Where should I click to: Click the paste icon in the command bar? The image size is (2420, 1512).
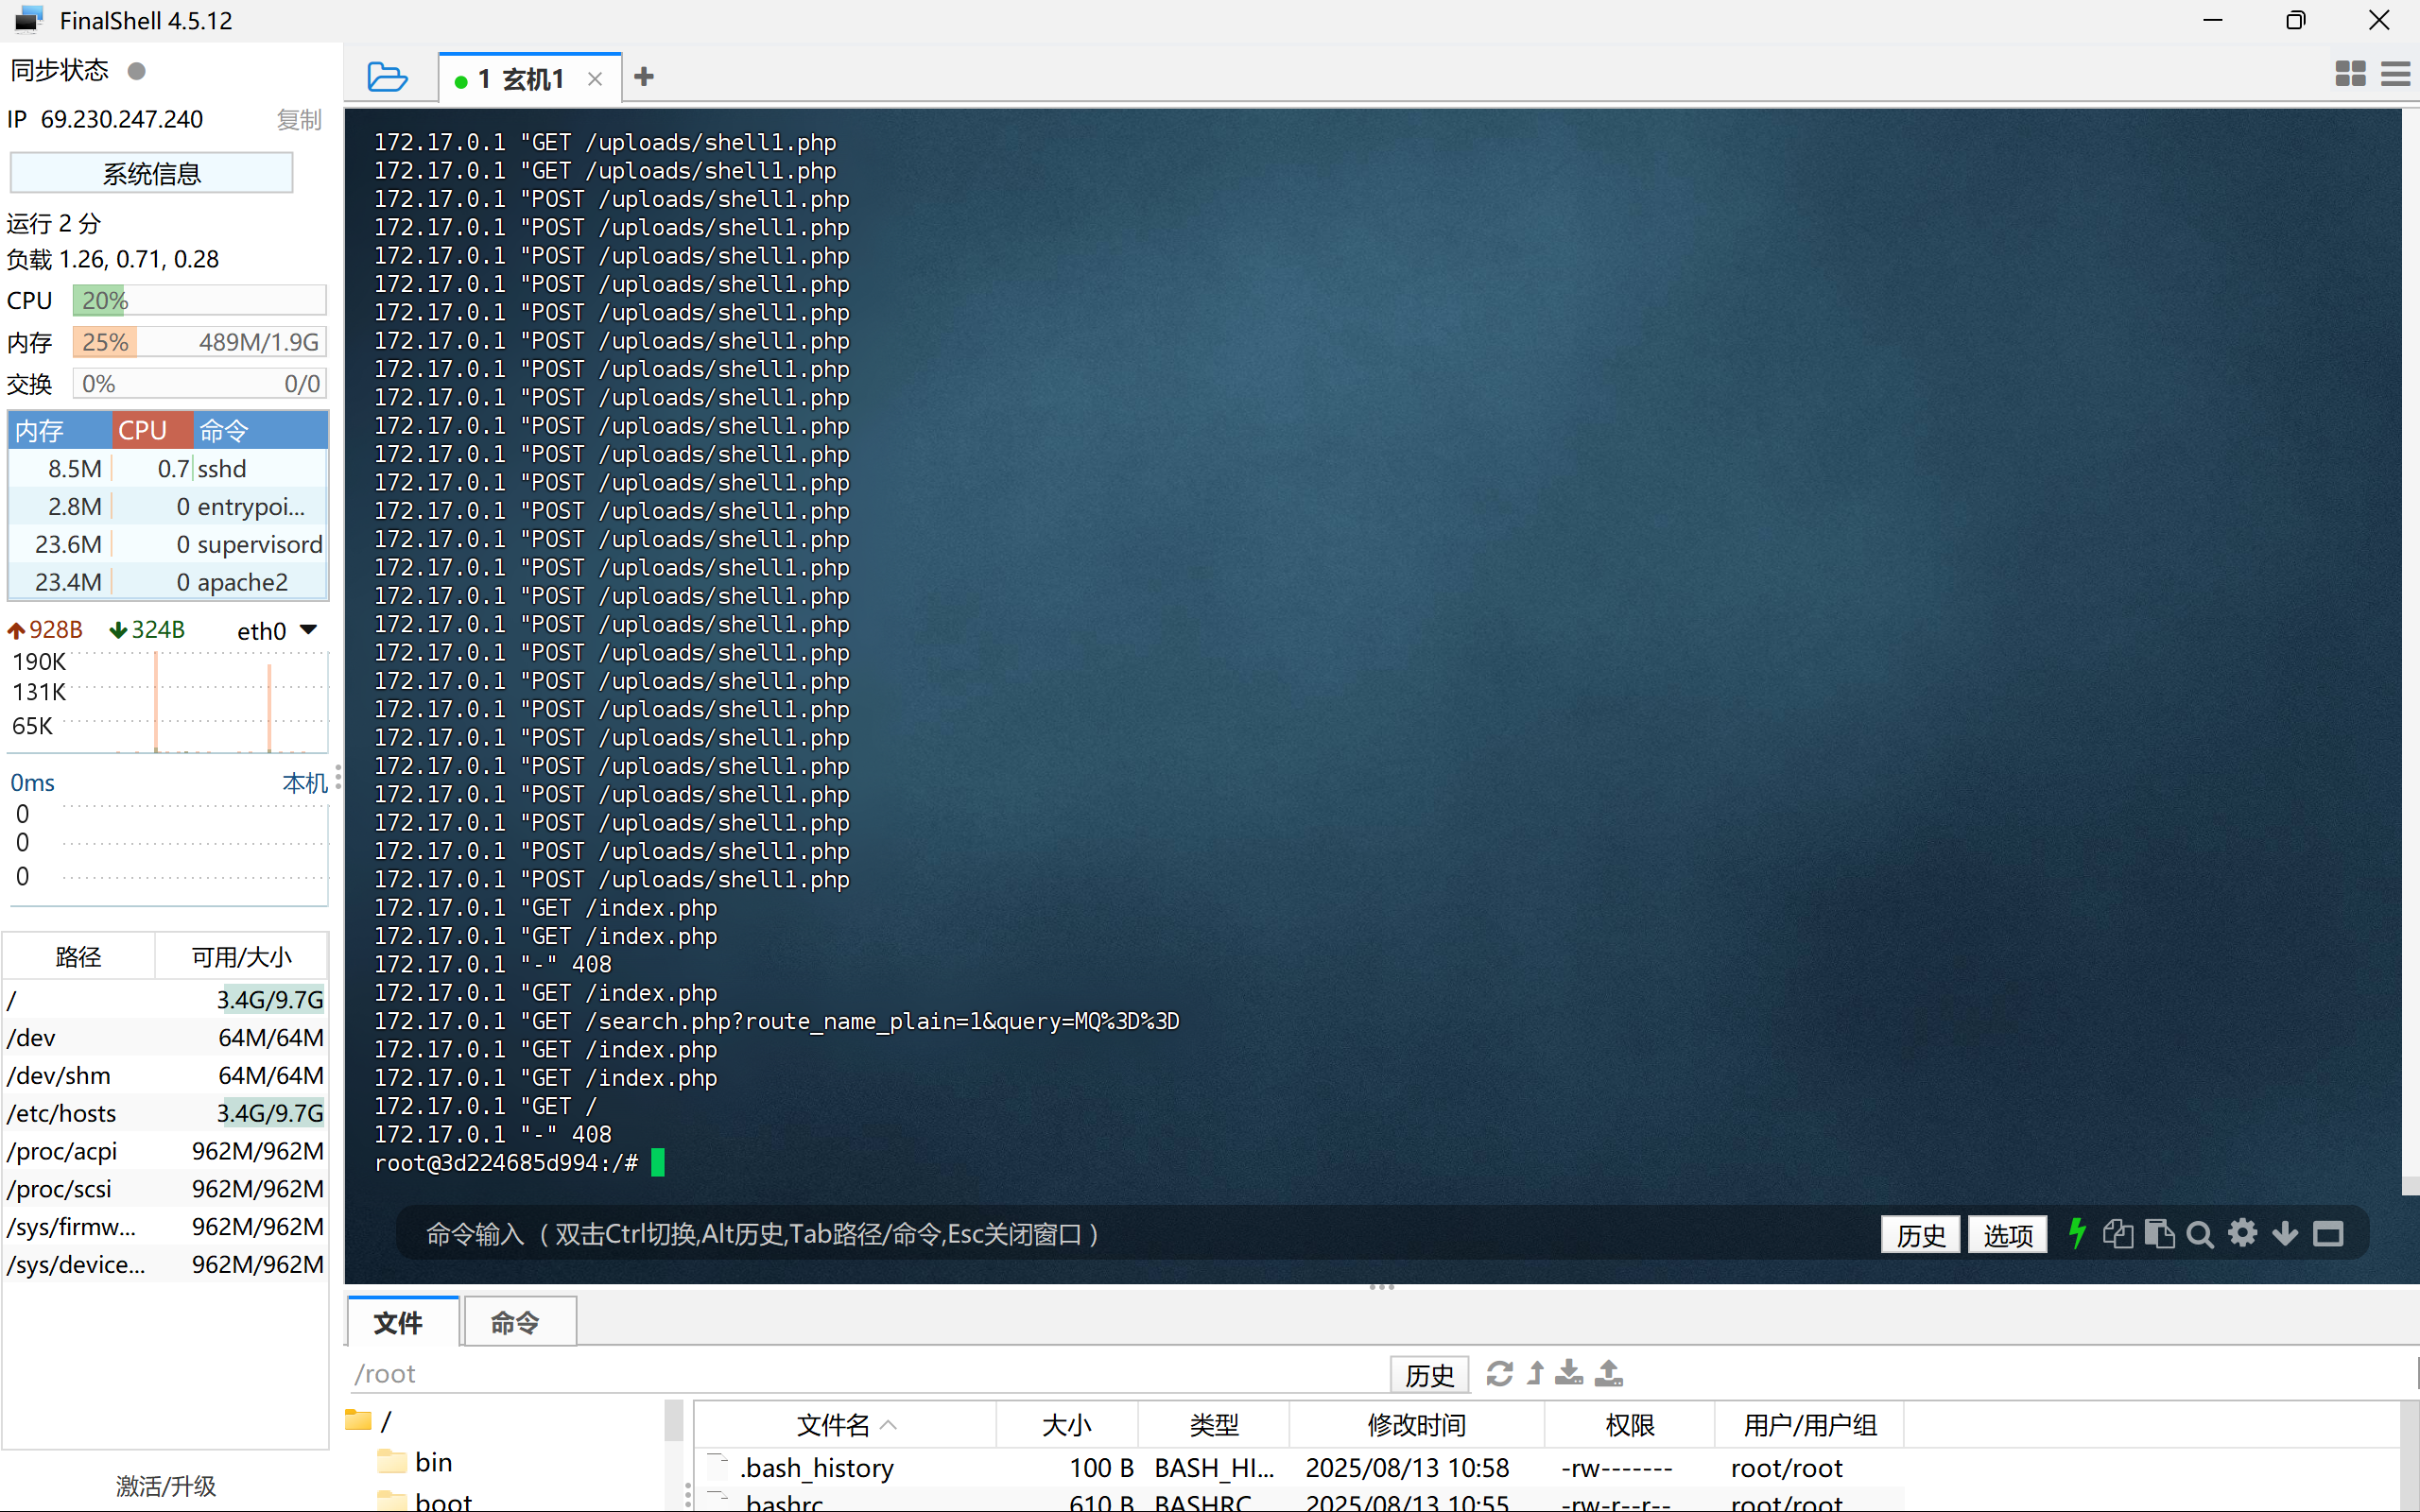tap(2159, 1233)
